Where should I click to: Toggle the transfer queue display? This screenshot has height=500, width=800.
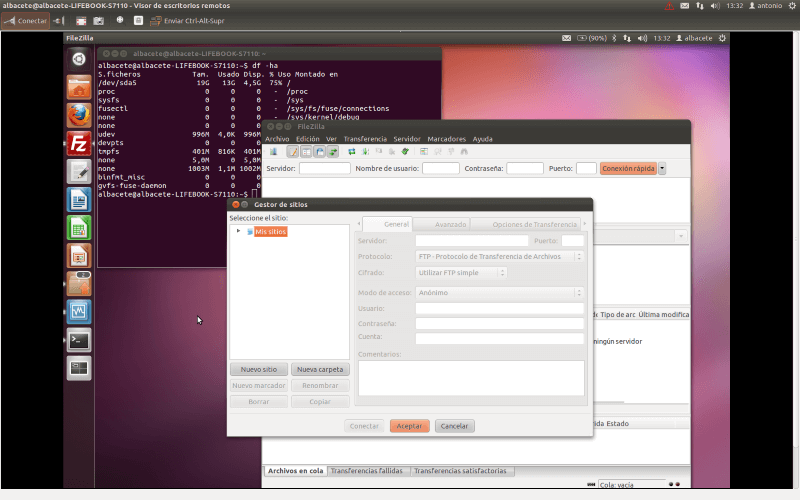333,152
